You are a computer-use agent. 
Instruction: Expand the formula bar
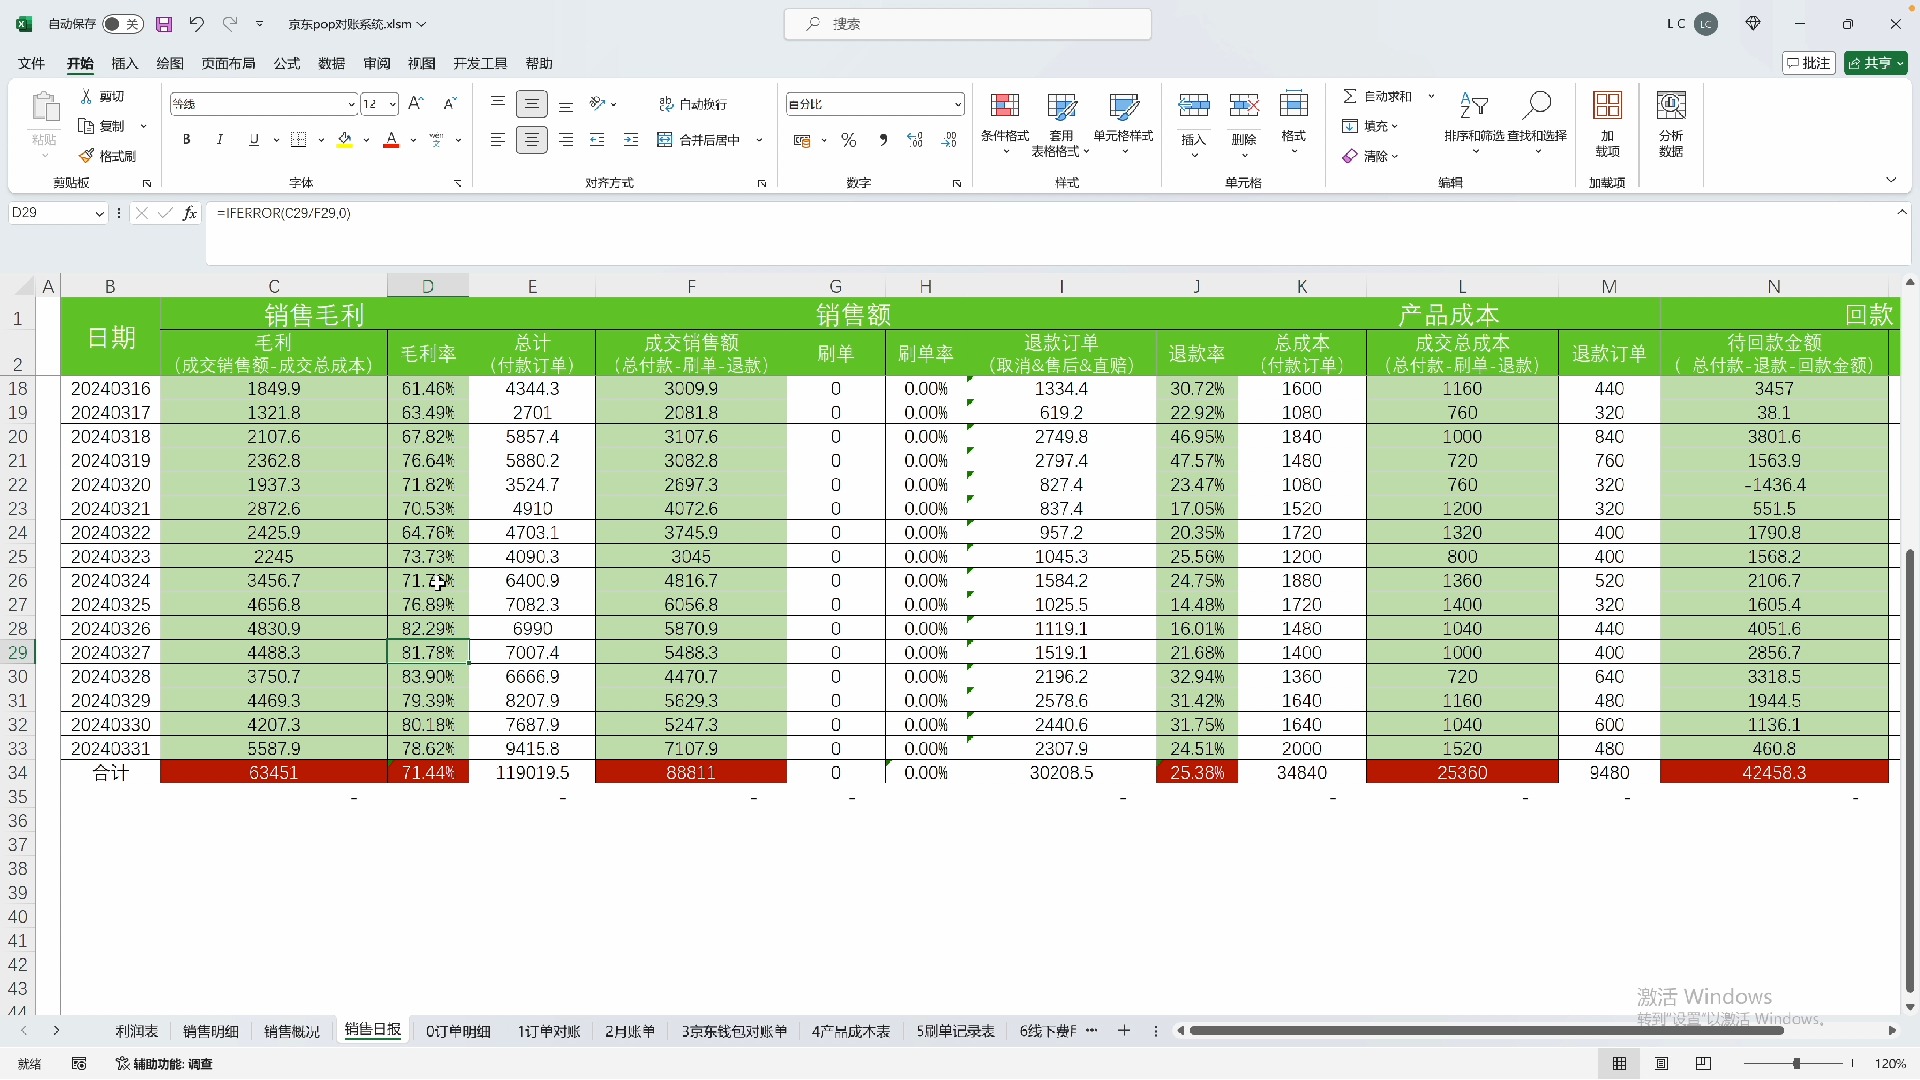pyautogui.click(x=1902, y=212)
